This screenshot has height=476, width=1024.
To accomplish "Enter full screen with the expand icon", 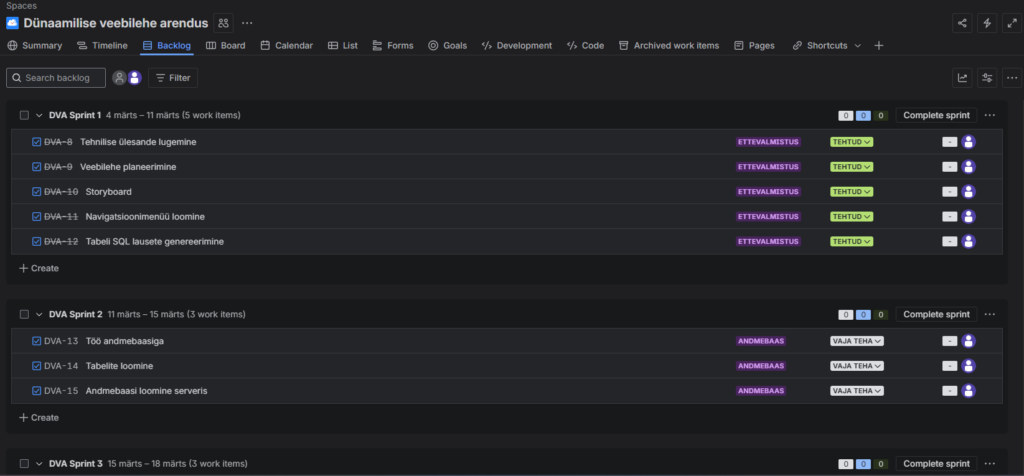I will click(x=1011, y=22).
